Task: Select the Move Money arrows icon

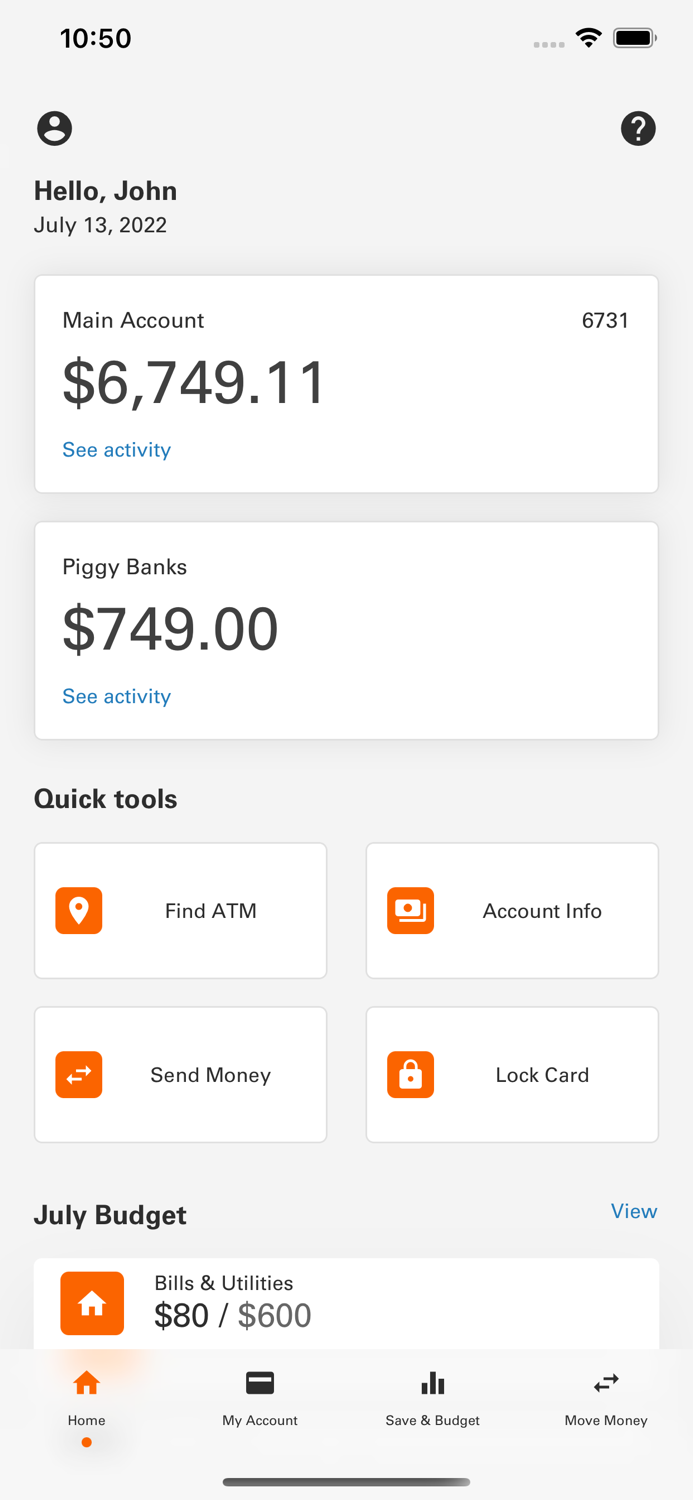Action: 605,1382
